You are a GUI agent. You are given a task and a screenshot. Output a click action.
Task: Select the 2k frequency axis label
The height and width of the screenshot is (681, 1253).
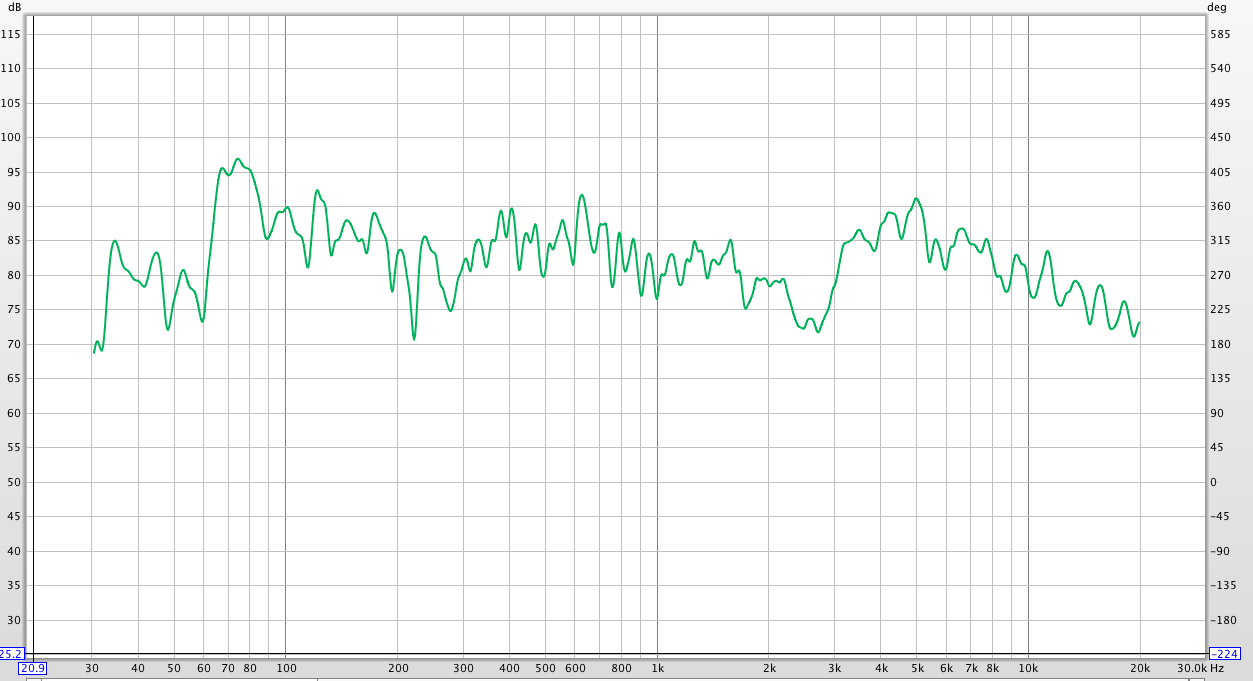click(x=769, y=668)
